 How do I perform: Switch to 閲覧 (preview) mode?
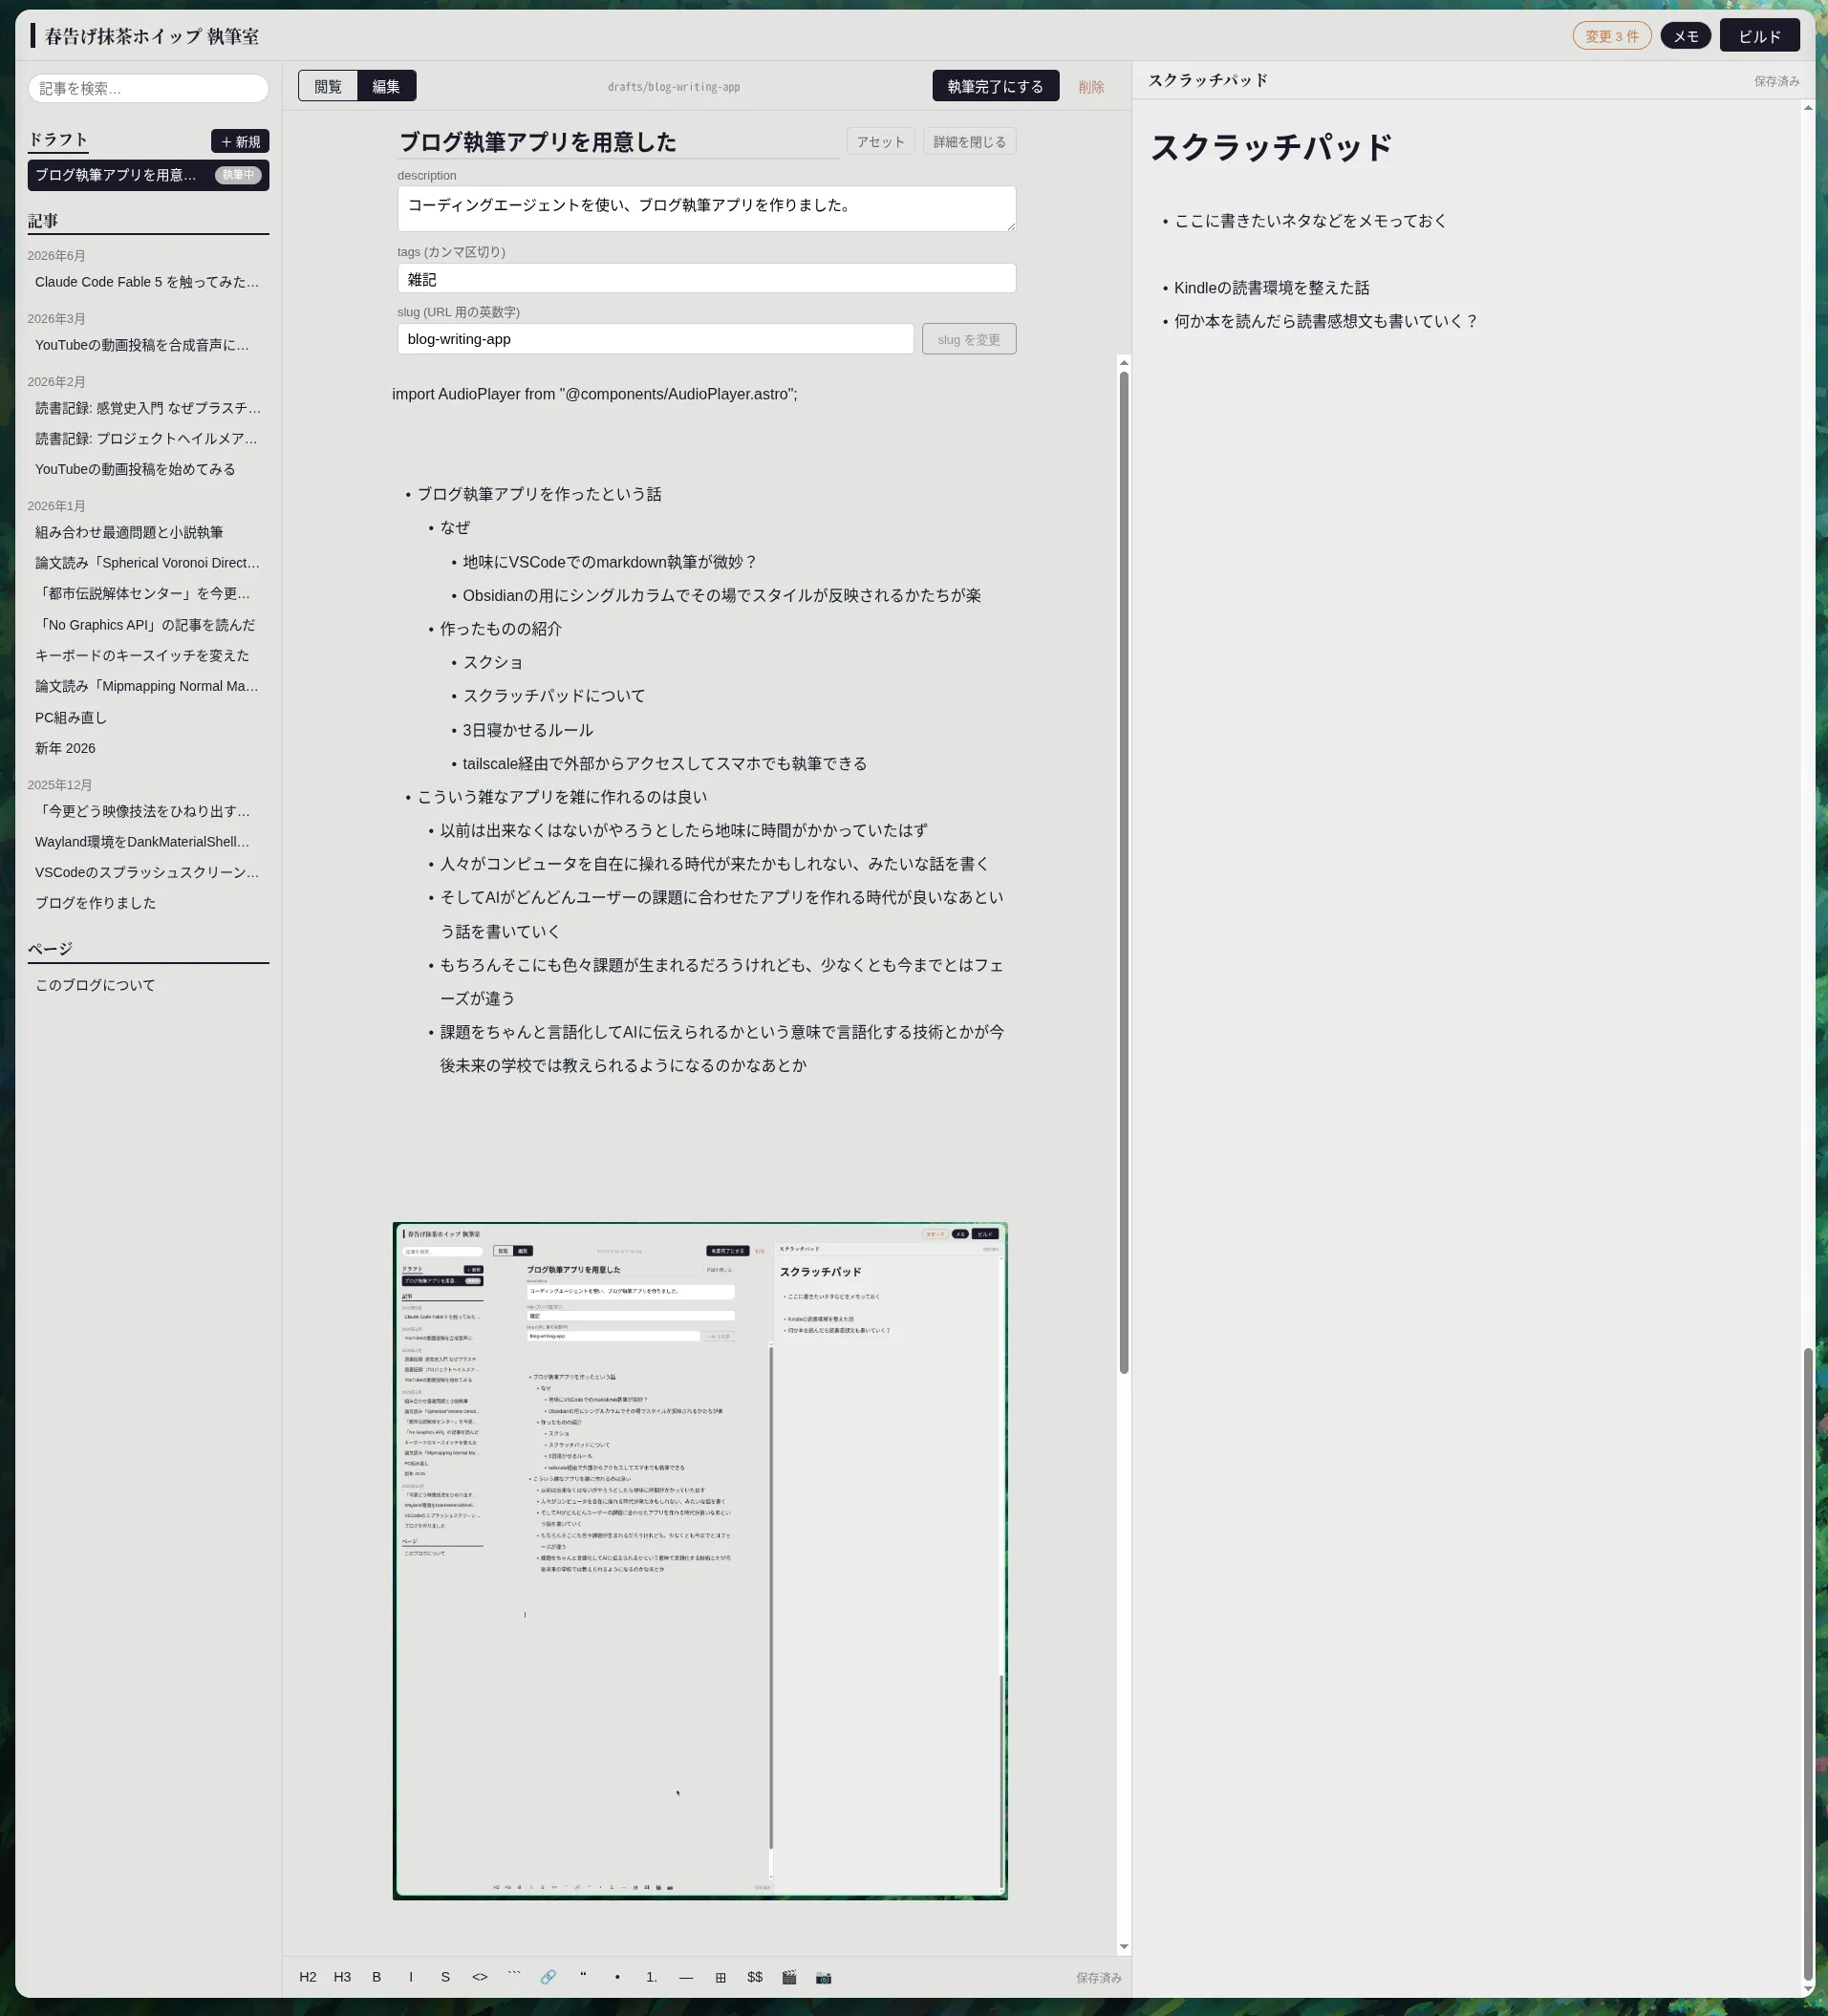(x=328, y=86)
